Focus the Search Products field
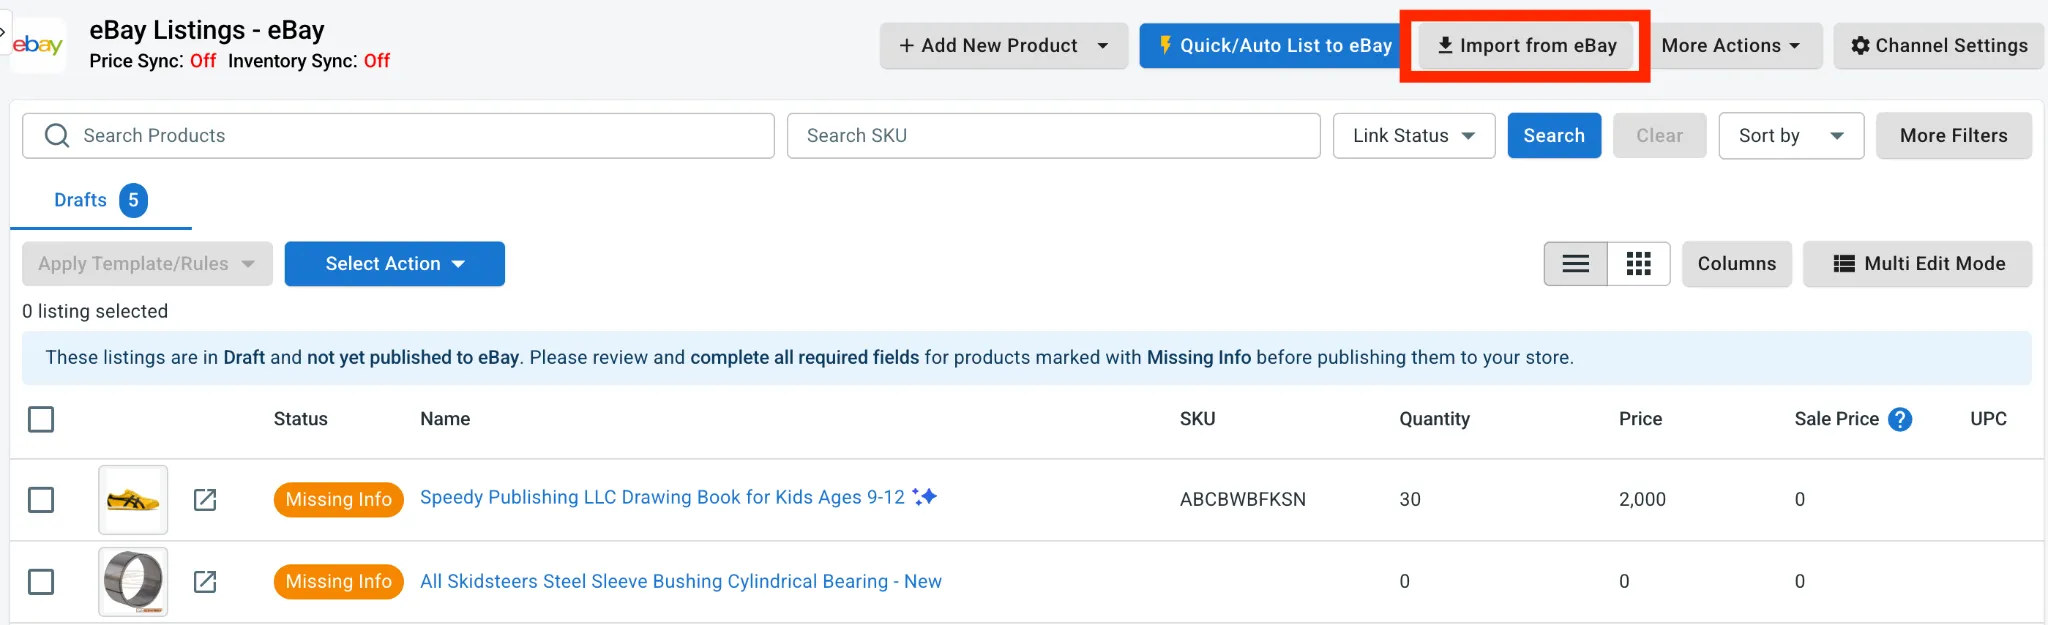The image size is (2048, 625). click(398, 136)
